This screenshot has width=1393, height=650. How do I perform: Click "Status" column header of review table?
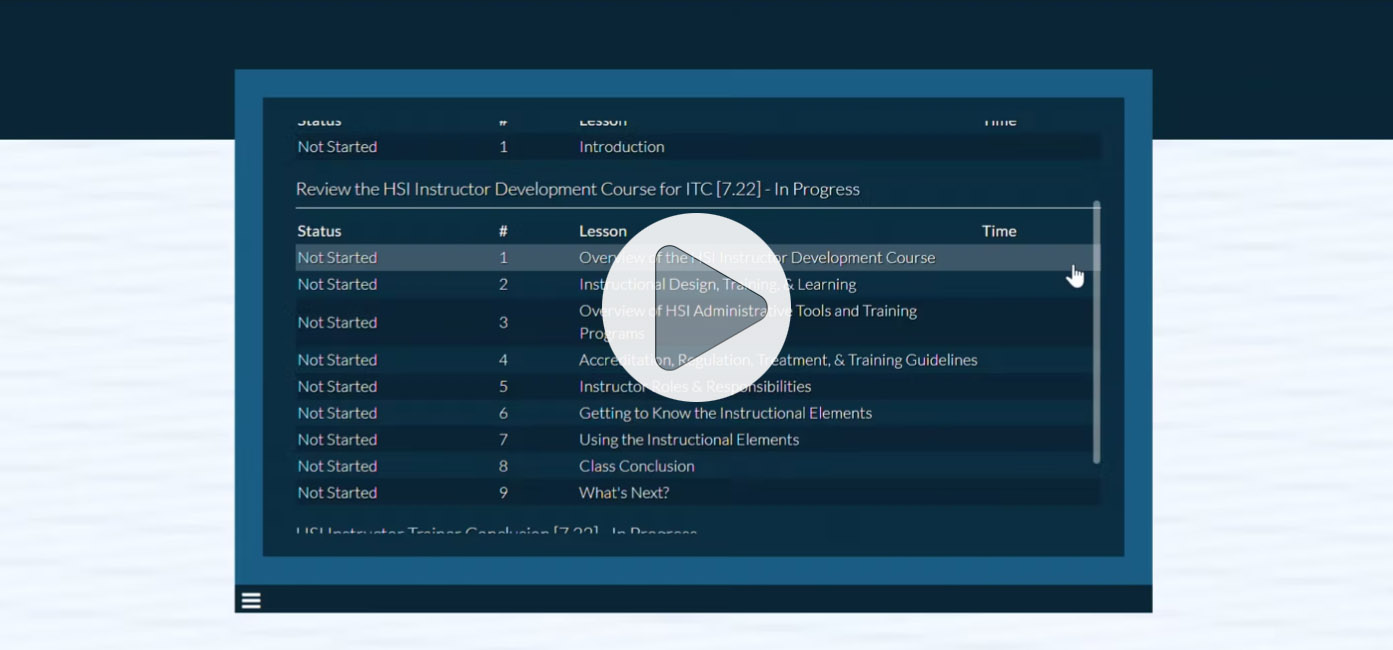pyautogui.click(x=319, y=231)
